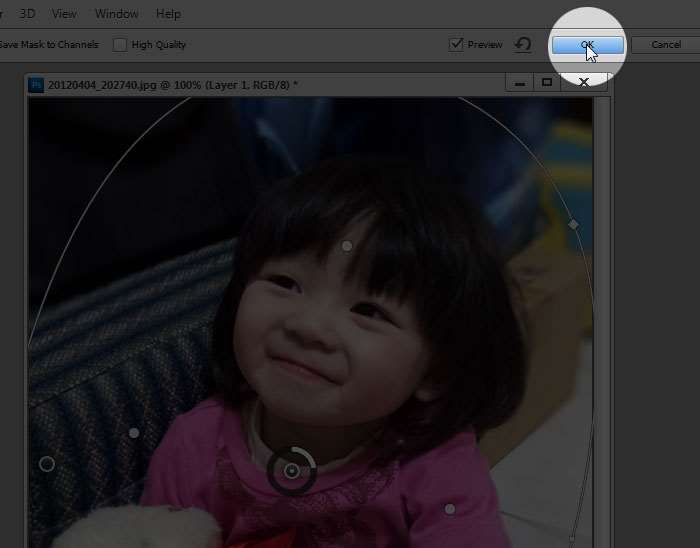Click the Photoshop icon in the document title bar
The height and width of the screenshot is (548, 700).
pos(36,85)
